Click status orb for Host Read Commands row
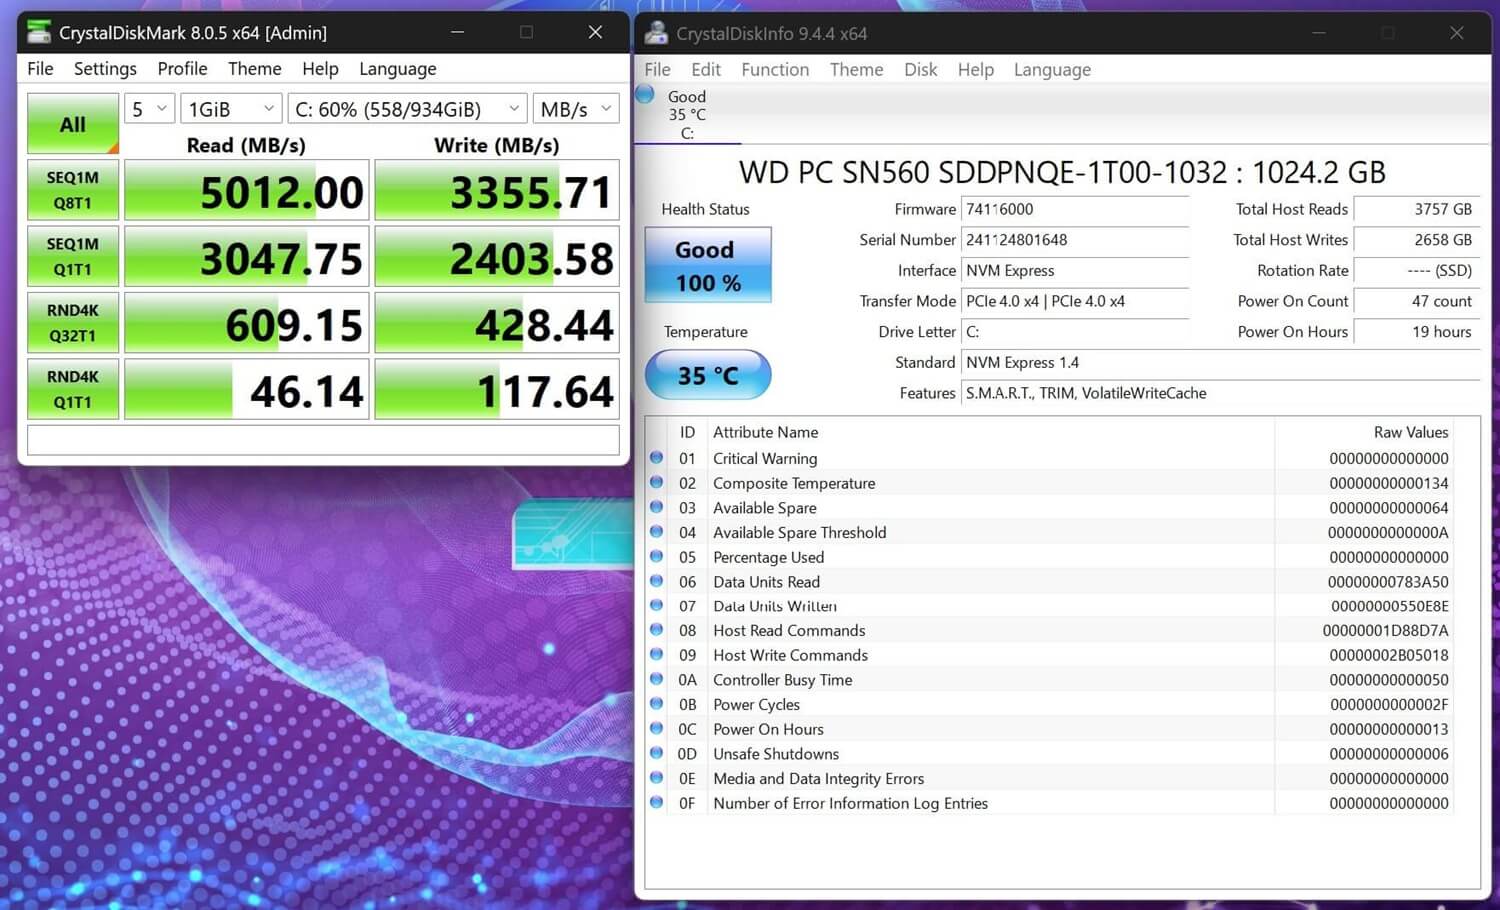Viewport: 1500px width, 910px height. click(656, 630)
